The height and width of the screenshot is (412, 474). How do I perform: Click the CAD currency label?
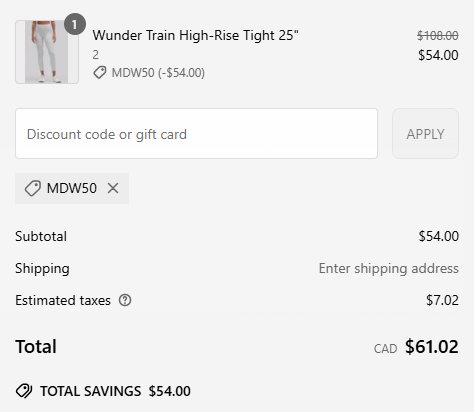coord(385,349)
